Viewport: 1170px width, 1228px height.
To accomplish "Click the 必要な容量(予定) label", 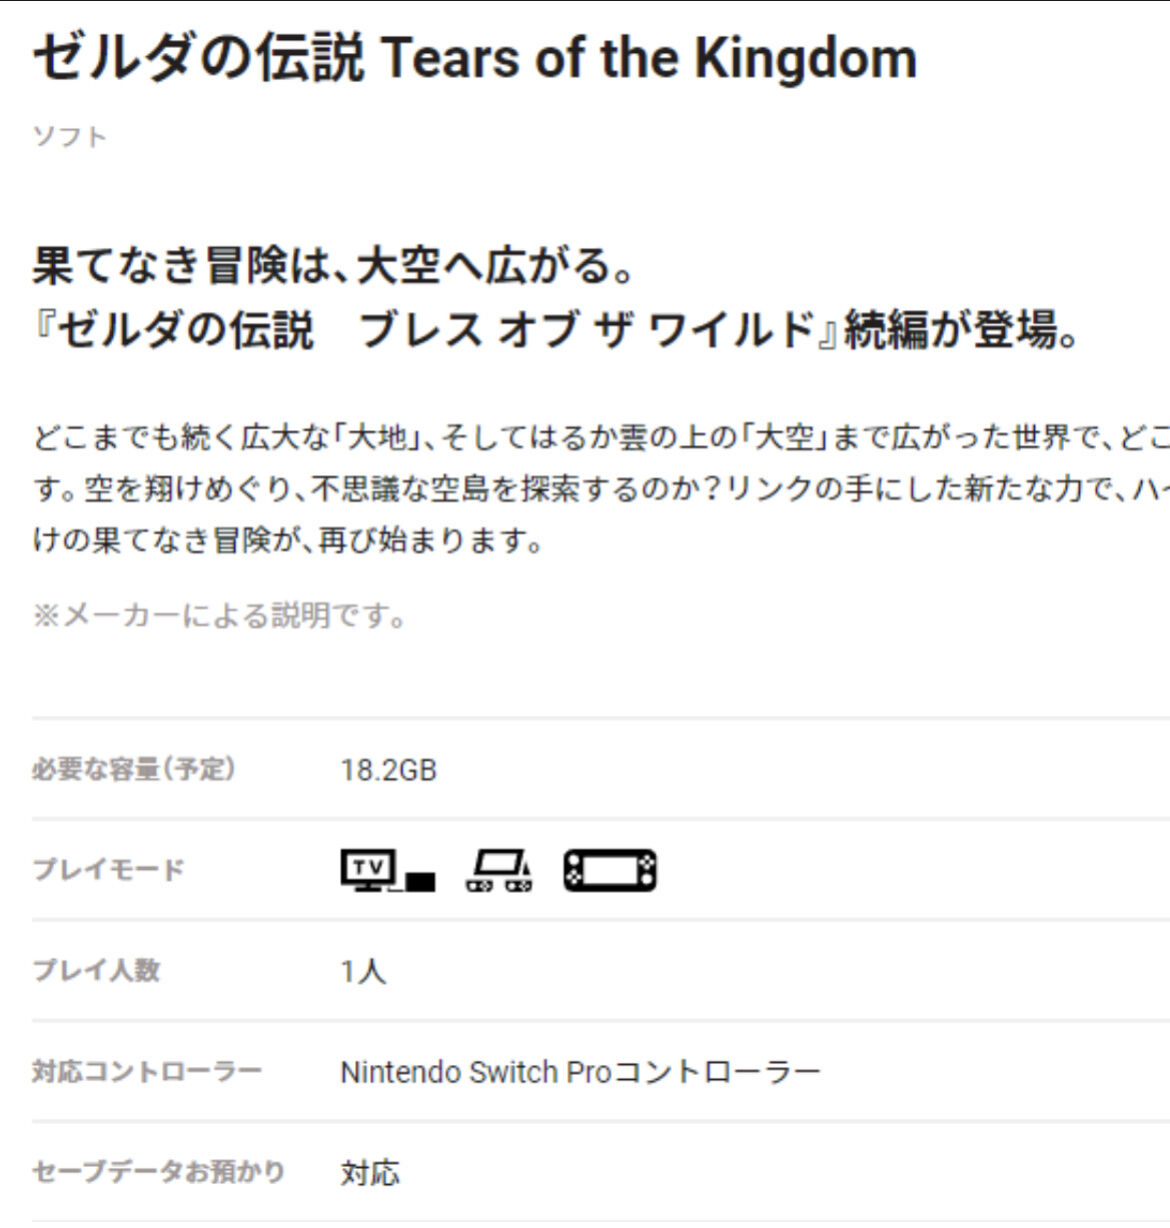I will pyautogui.click(x=134, y=769).
